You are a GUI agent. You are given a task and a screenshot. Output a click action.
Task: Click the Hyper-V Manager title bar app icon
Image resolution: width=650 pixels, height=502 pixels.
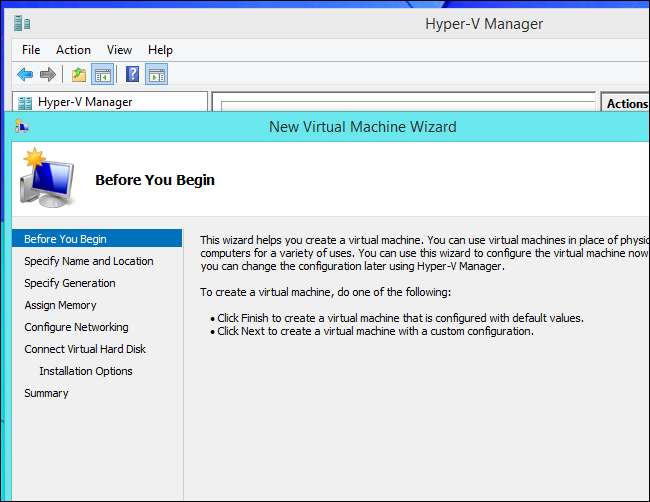(x=22, y=24)
